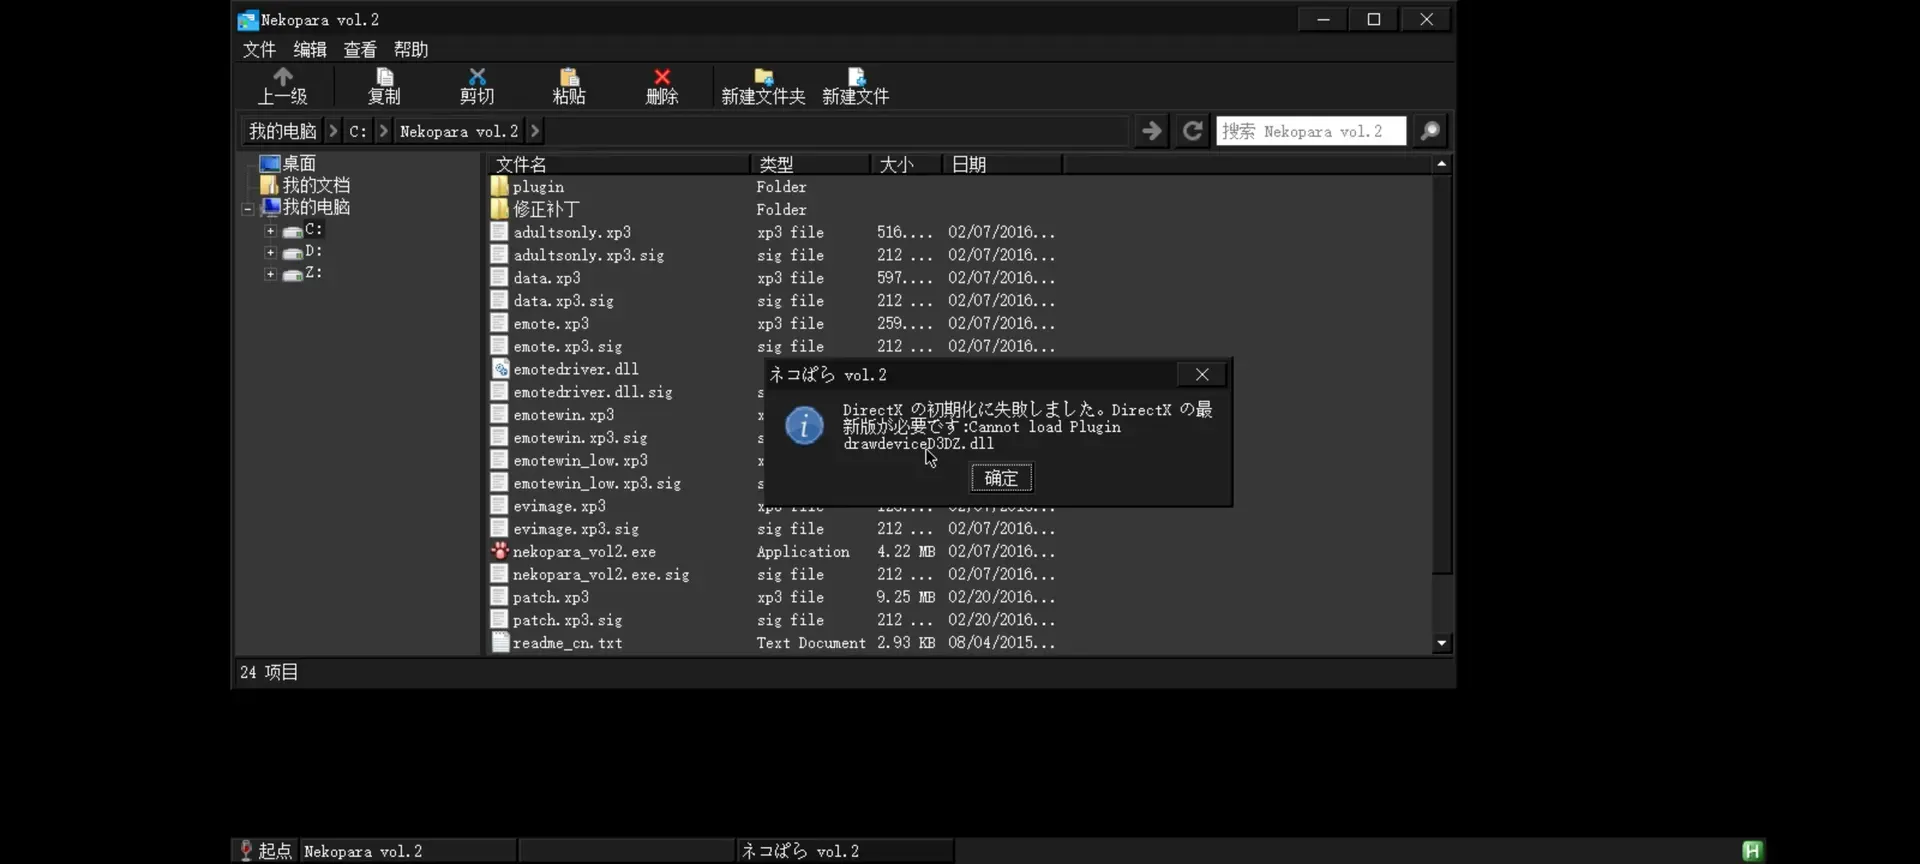Click the file list vertical scrollbar thumb
Image resolution: width=1920 pixels, height=864 pixels.
pyautogui.click(x=1441, y=374)
